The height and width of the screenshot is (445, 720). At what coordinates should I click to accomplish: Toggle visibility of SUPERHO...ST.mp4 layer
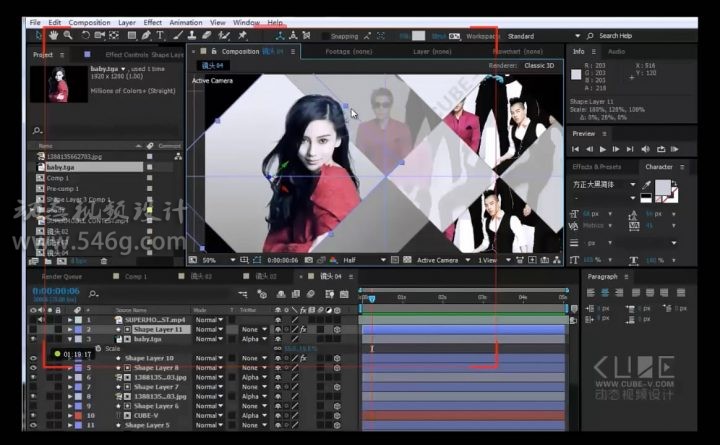coord(33,319)
